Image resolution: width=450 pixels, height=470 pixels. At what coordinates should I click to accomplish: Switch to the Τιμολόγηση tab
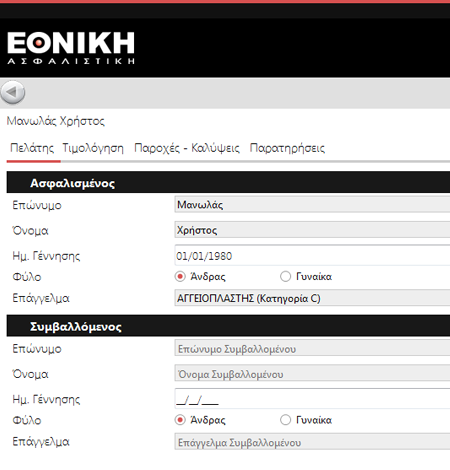93,148
